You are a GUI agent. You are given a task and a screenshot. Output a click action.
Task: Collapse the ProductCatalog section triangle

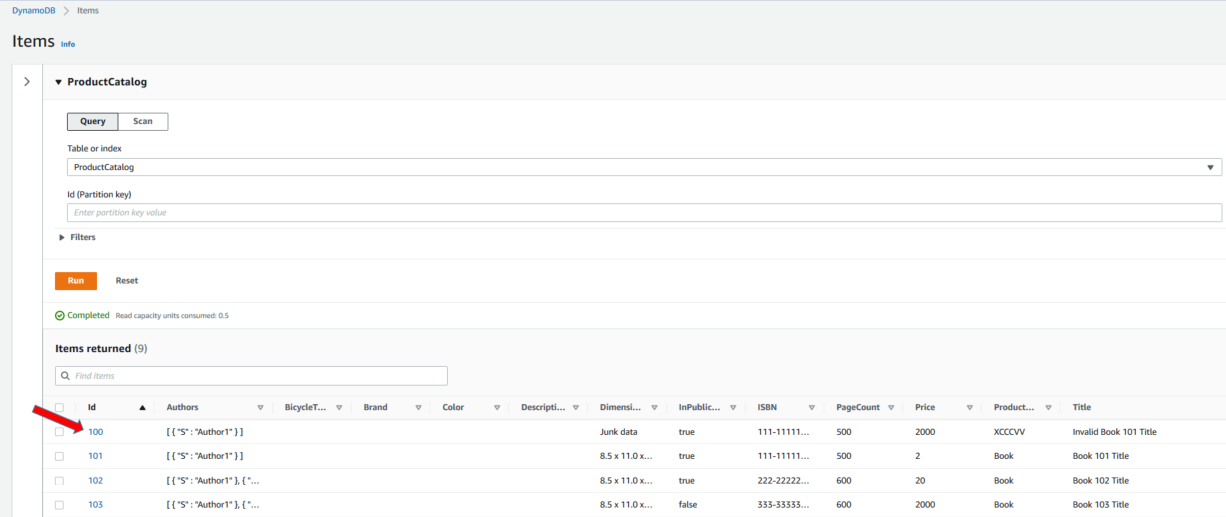59,82
